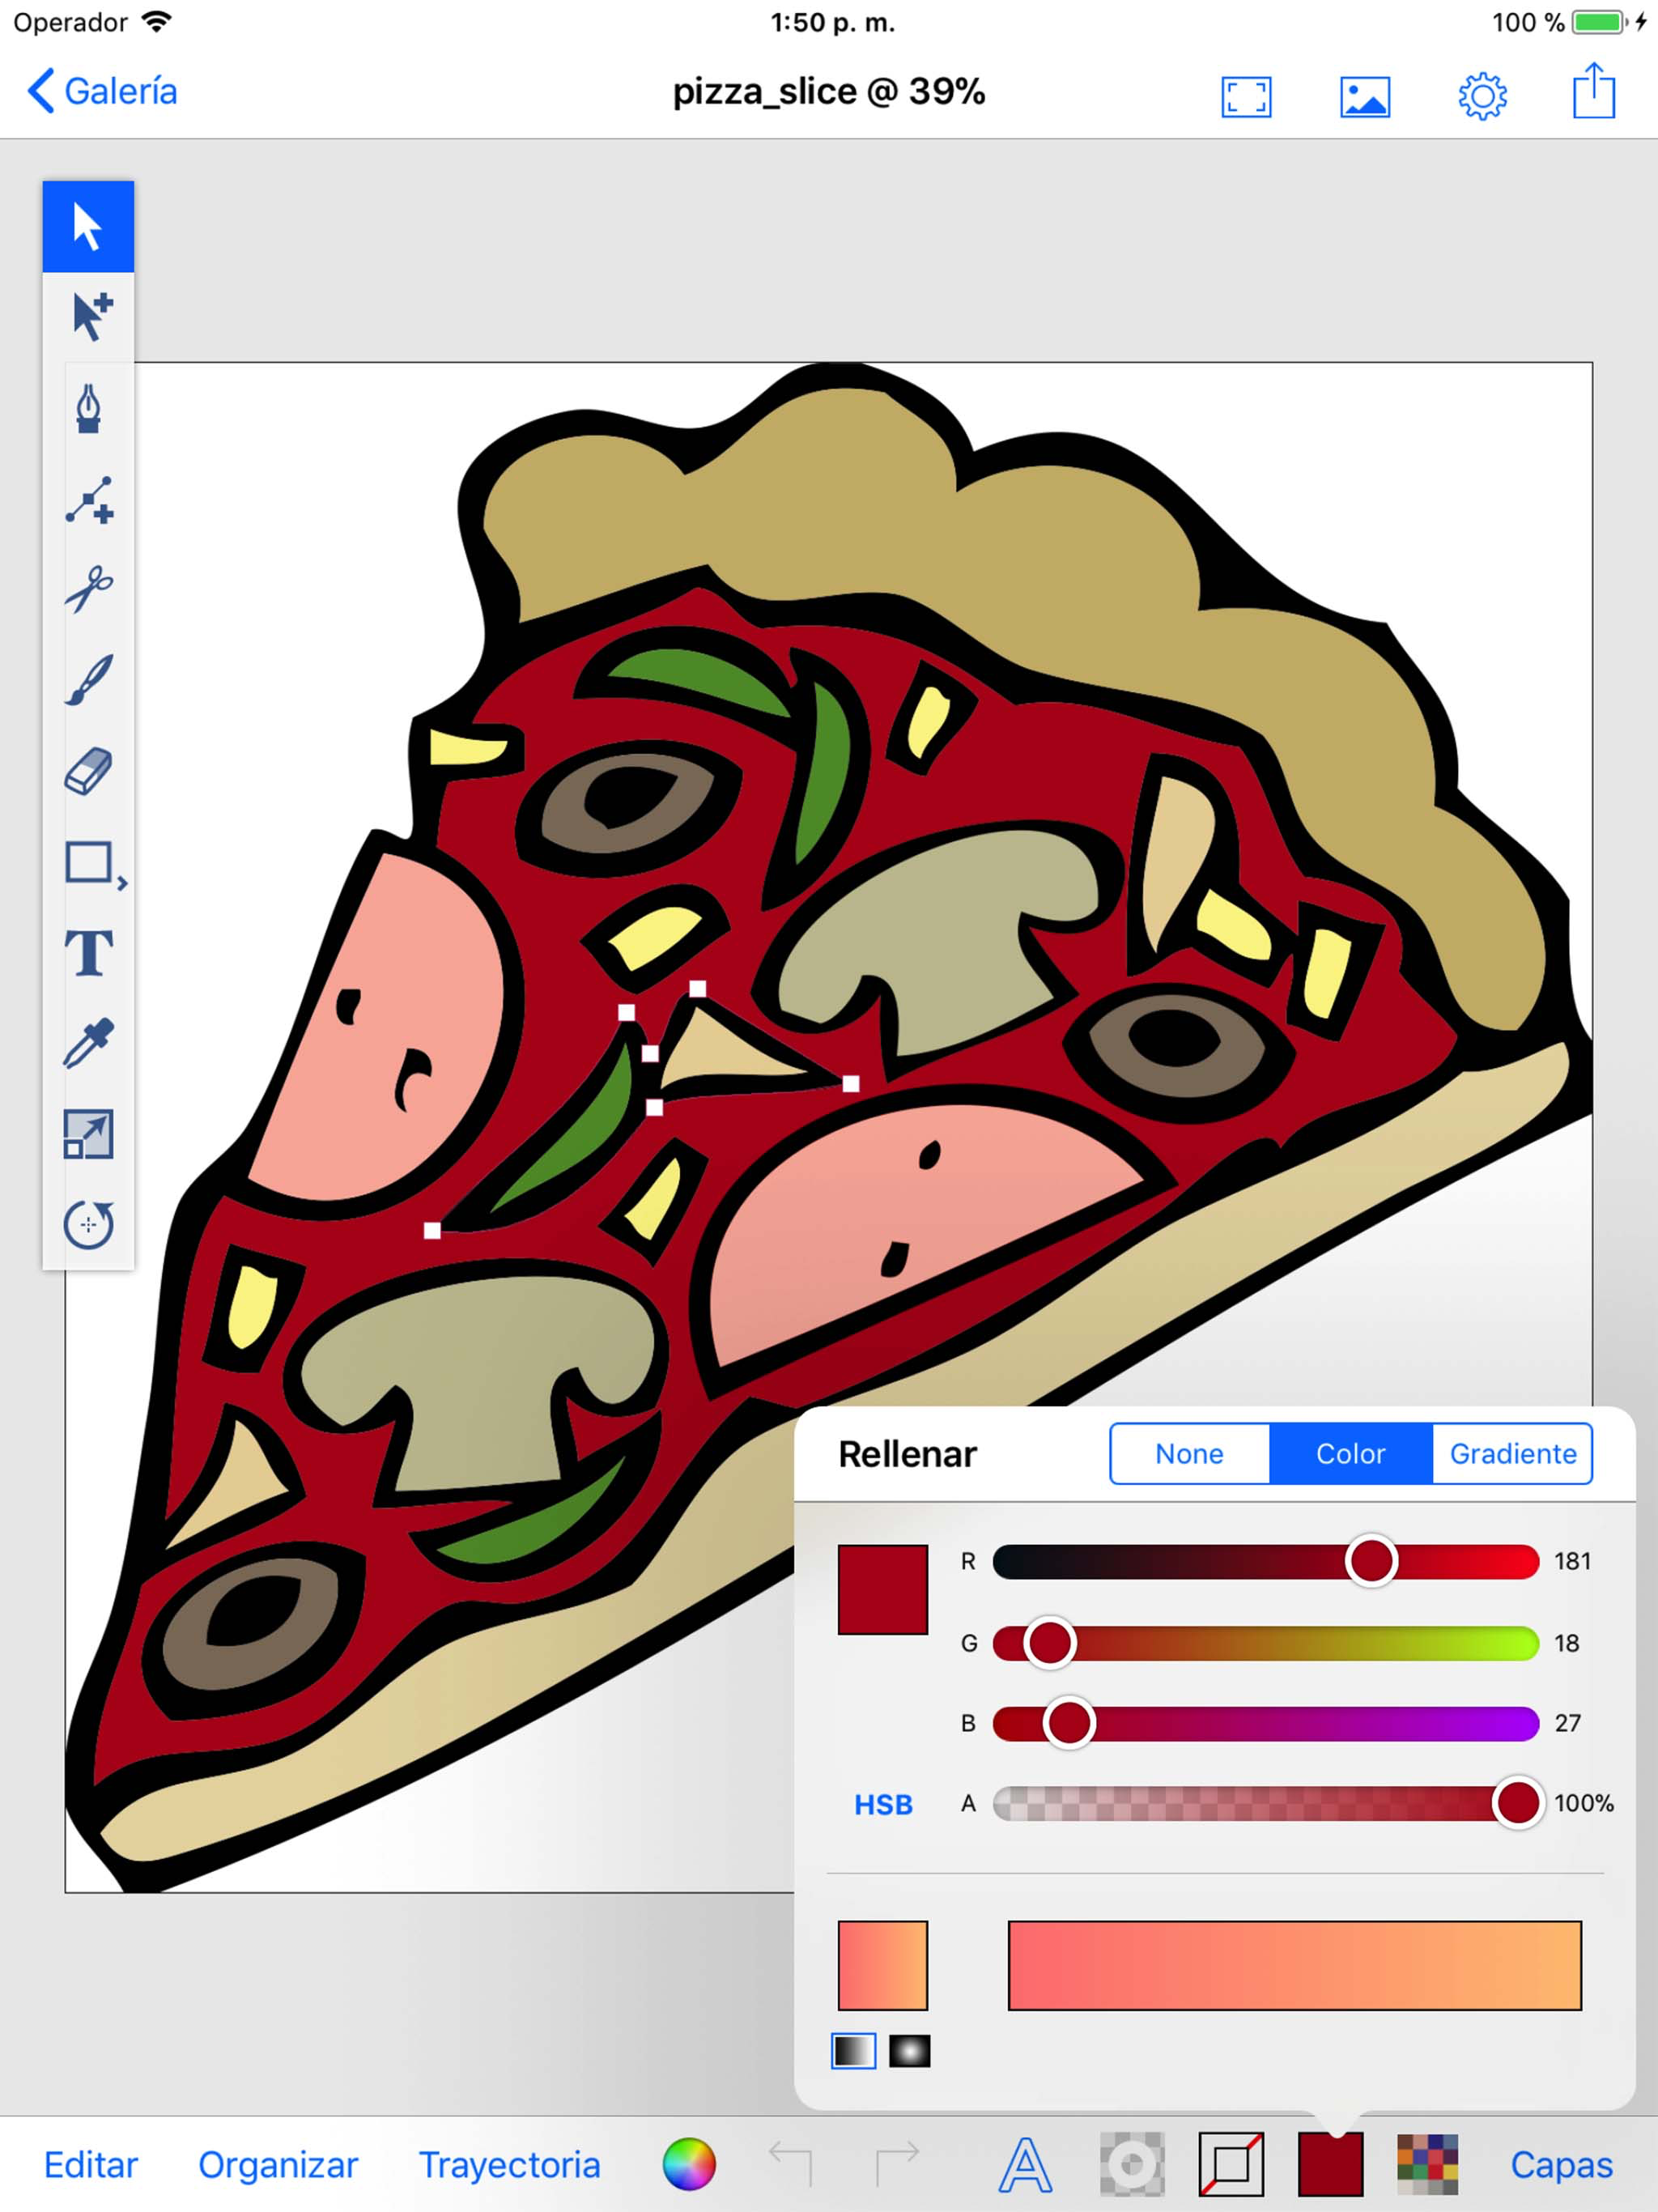This screenshot has width=1658, height=2212.
Task: Select the Add Anchor Point tool
Action: [x=88, y=499]
